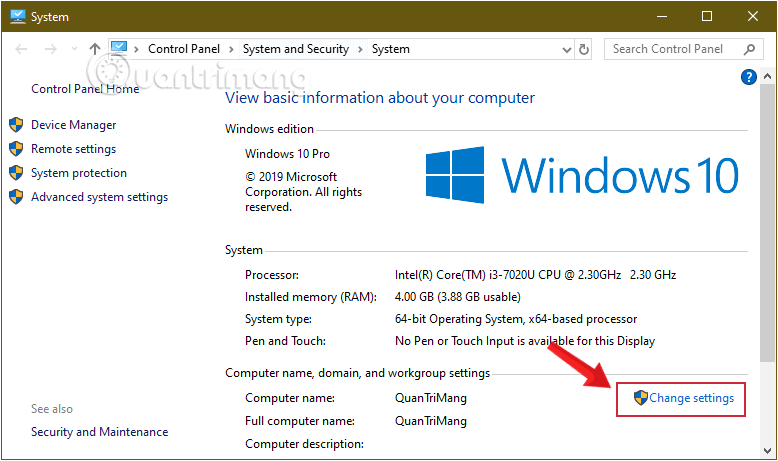This screenshot has width=778, height=461.
Task: Go up one level with Up arrow
Action: (94, 49)
